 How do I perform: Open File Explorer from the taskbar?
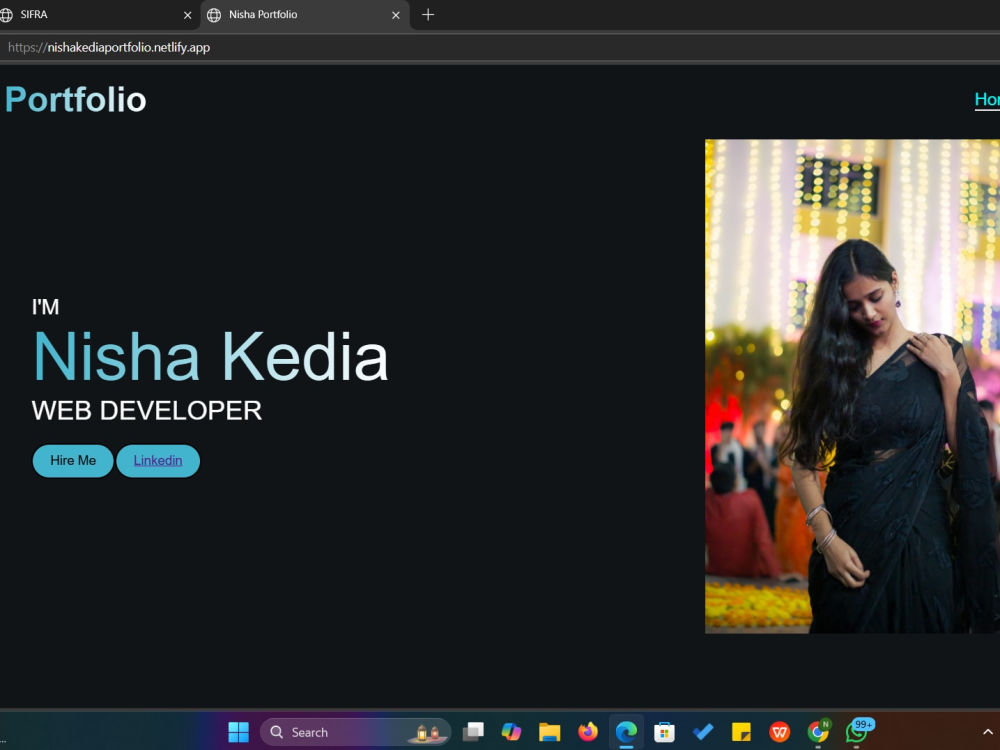click(x=549, y=732)
